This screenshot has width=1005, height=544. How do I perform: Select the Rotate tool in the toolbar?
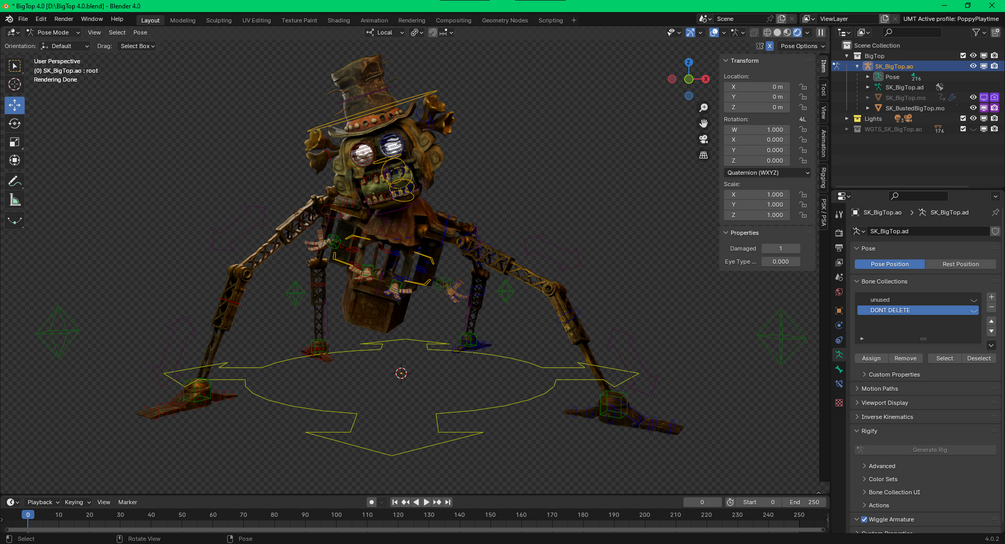pyautogui.click(x=15, y=124)
